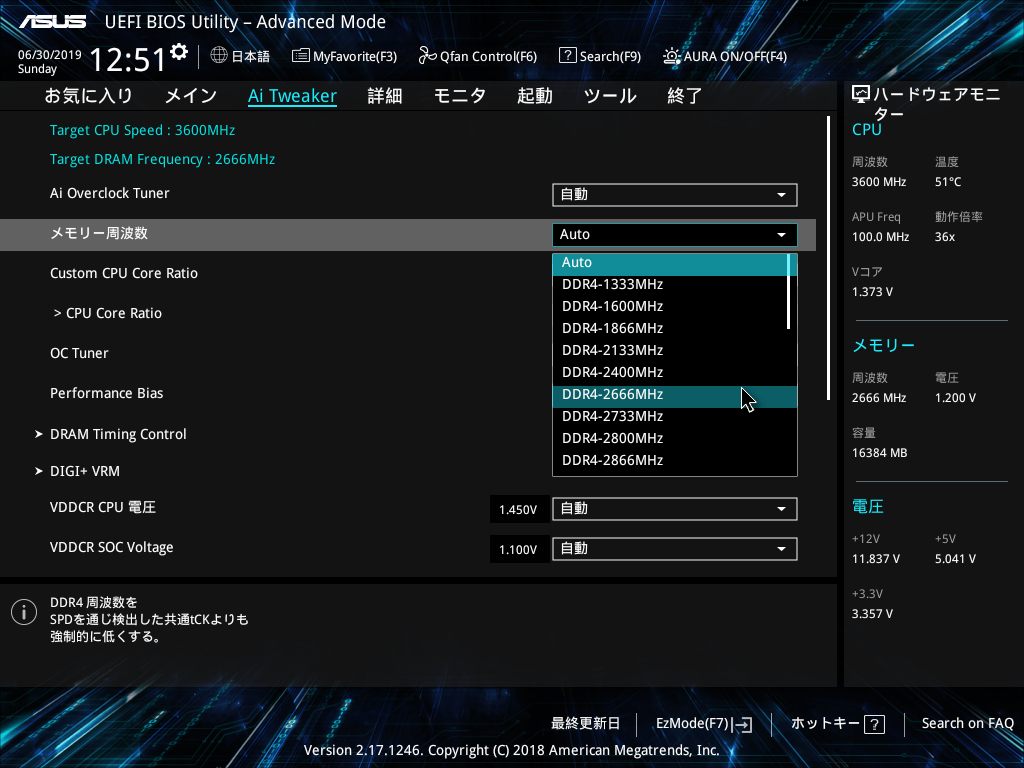
Task: Click the hotkey question mark box icon
Action: click(x=874, y=724)
